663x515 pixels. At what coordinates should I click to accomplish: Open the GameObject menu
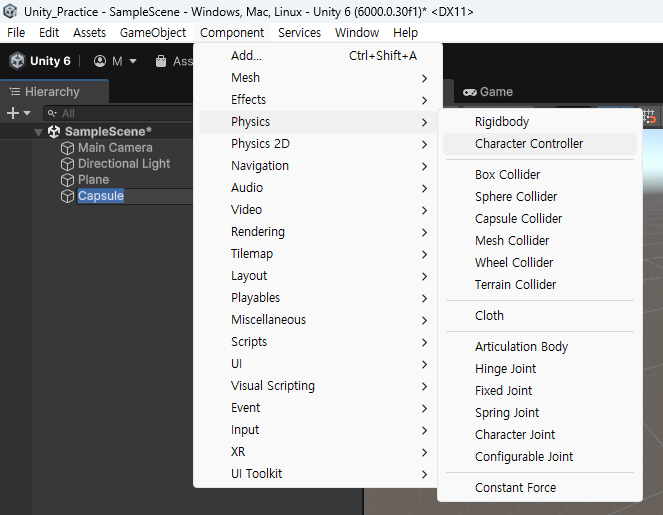click(x=153, y=33)
